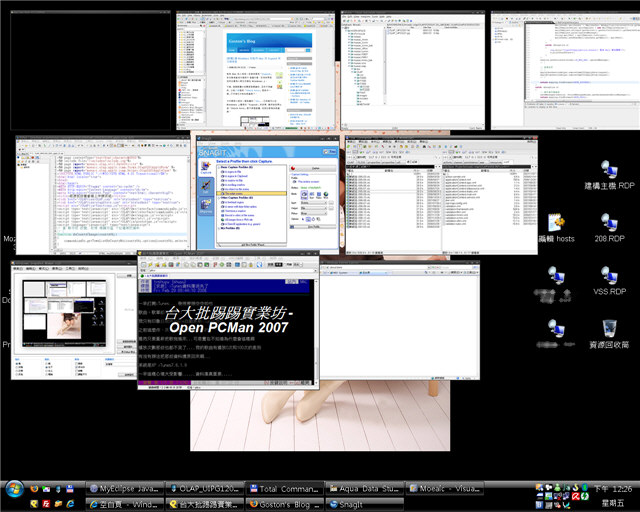The width and height of the screenshot is (640, 512).
Task: Collapse Other Capture Profiles group in SnagIt
Action: pos(218,198)
